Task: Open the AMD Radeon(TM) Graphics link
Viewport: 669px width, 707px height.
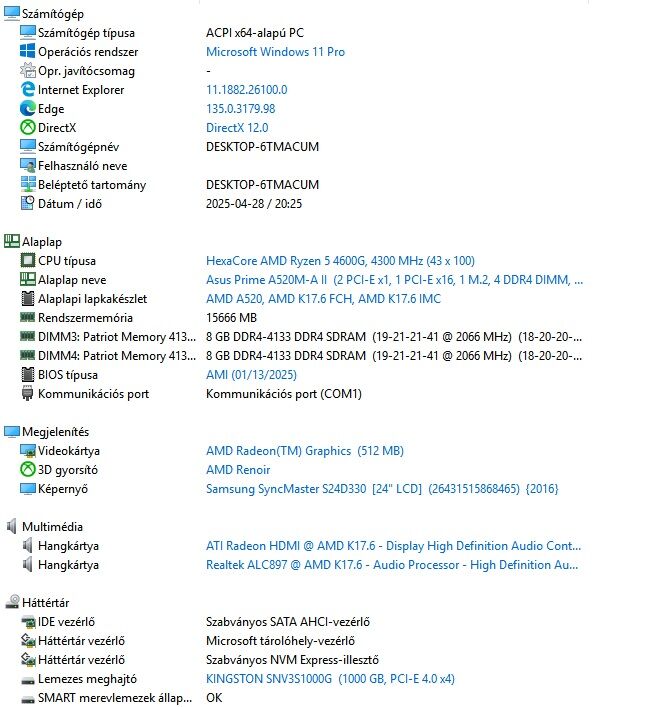Action: [x=305, y=450]
